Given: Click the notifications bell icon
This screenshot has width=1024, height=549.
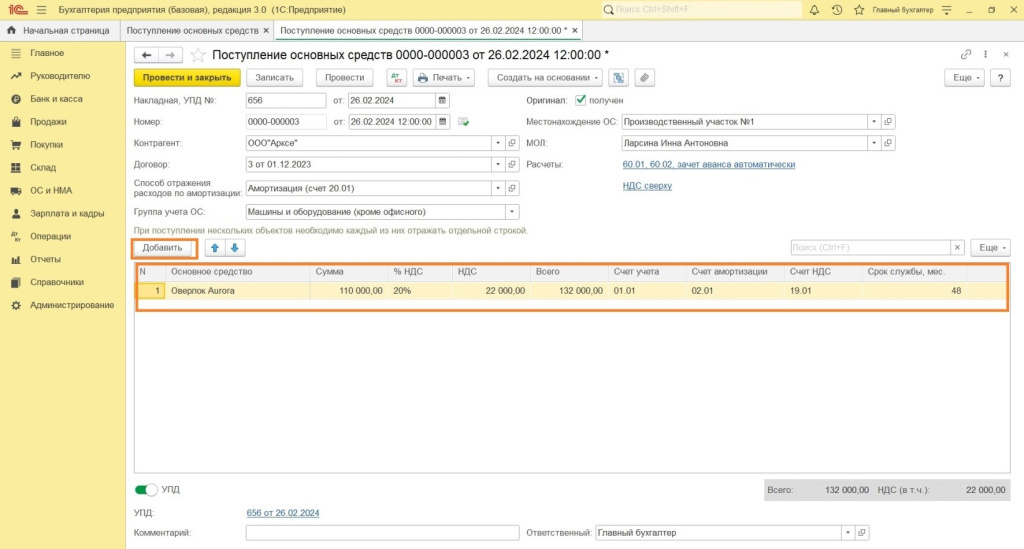Looking at the screenshot, I should pos(815,10).
